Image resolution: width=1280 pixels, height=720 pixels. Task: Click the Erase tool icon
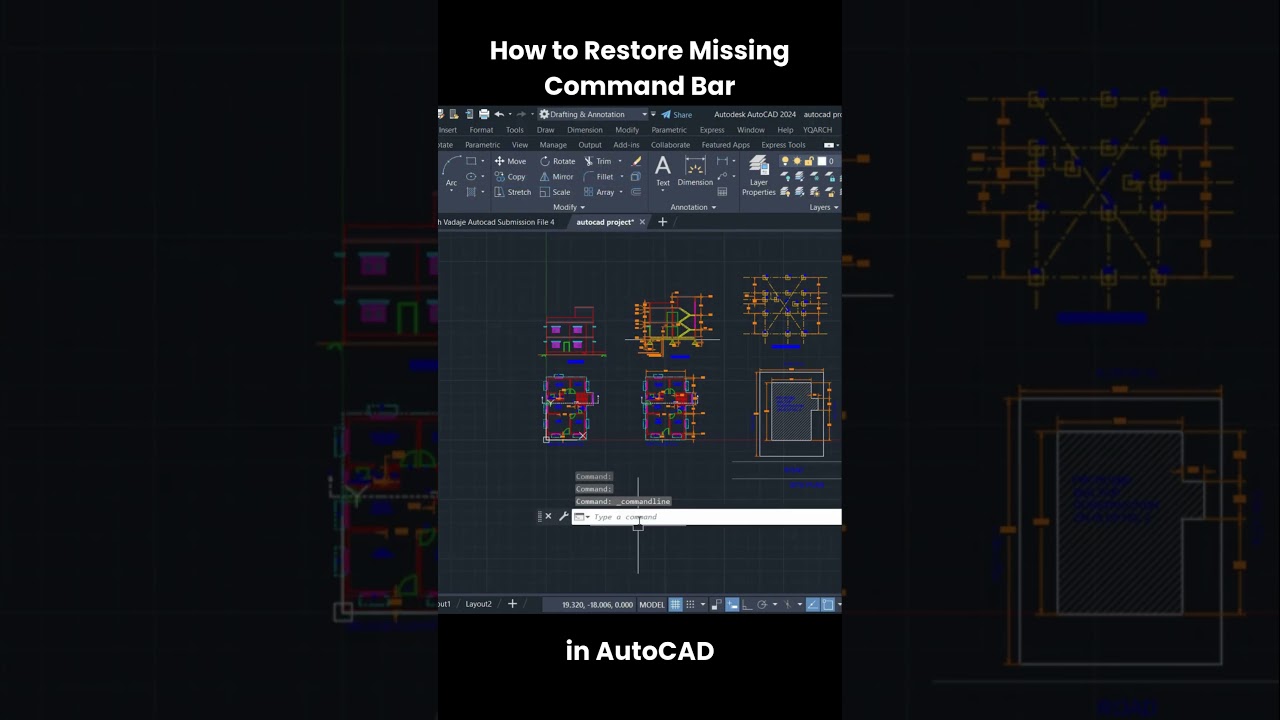(636, 161)
